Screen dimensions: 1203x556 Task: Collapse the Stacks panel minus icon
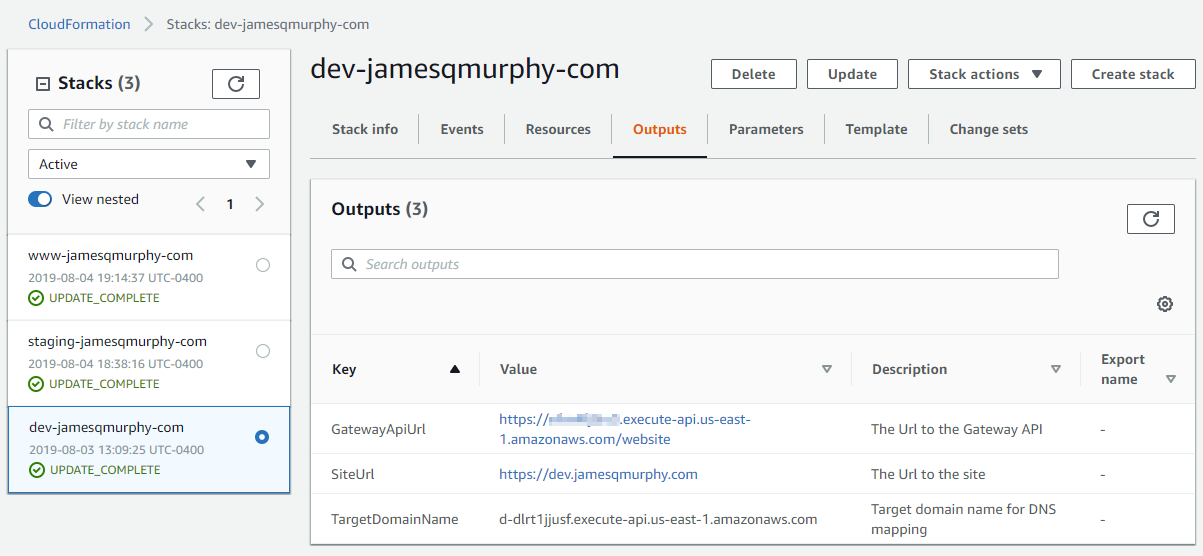(43, 84)
